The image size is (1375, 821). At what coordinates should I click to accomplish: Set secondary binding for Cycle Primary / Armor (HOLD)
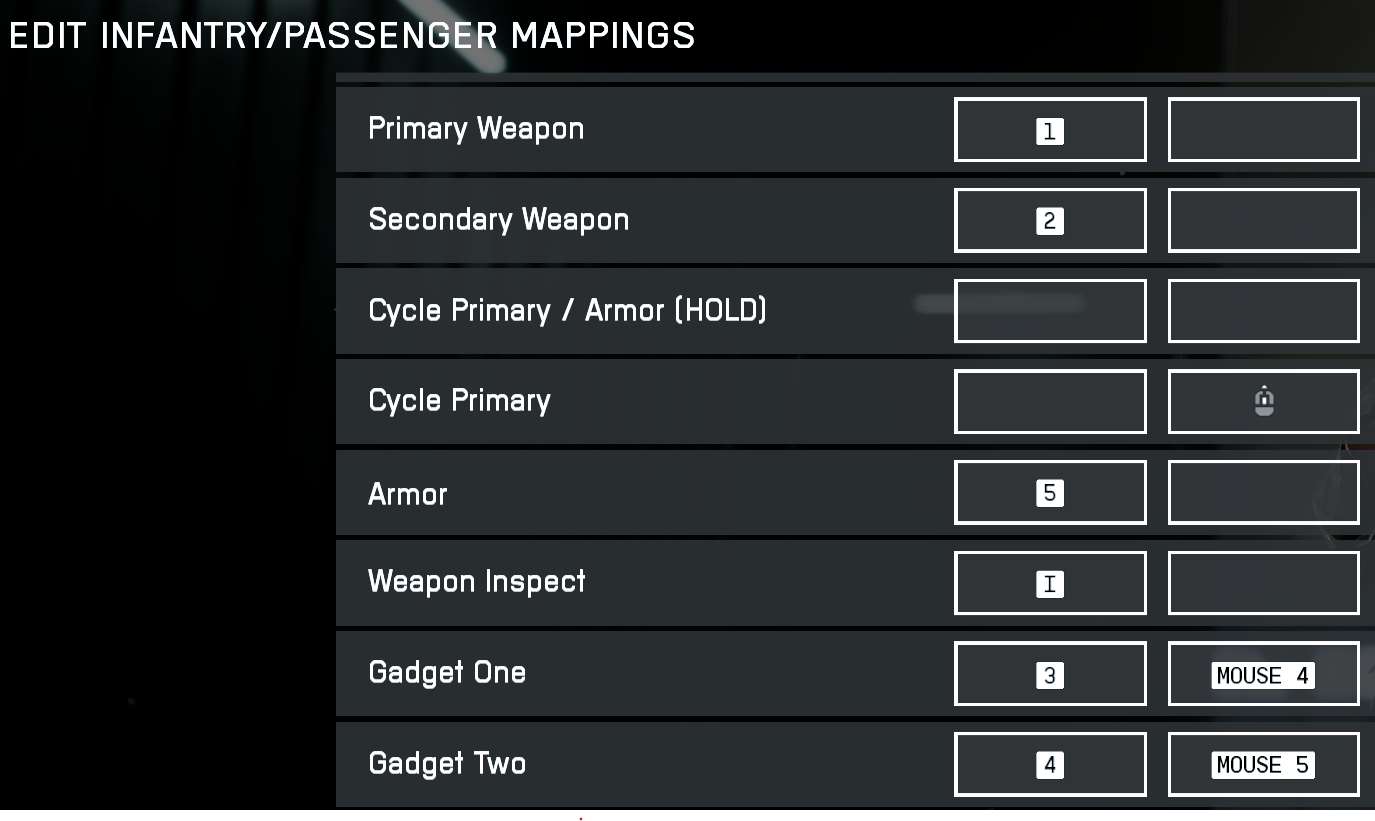[1263, 311]
